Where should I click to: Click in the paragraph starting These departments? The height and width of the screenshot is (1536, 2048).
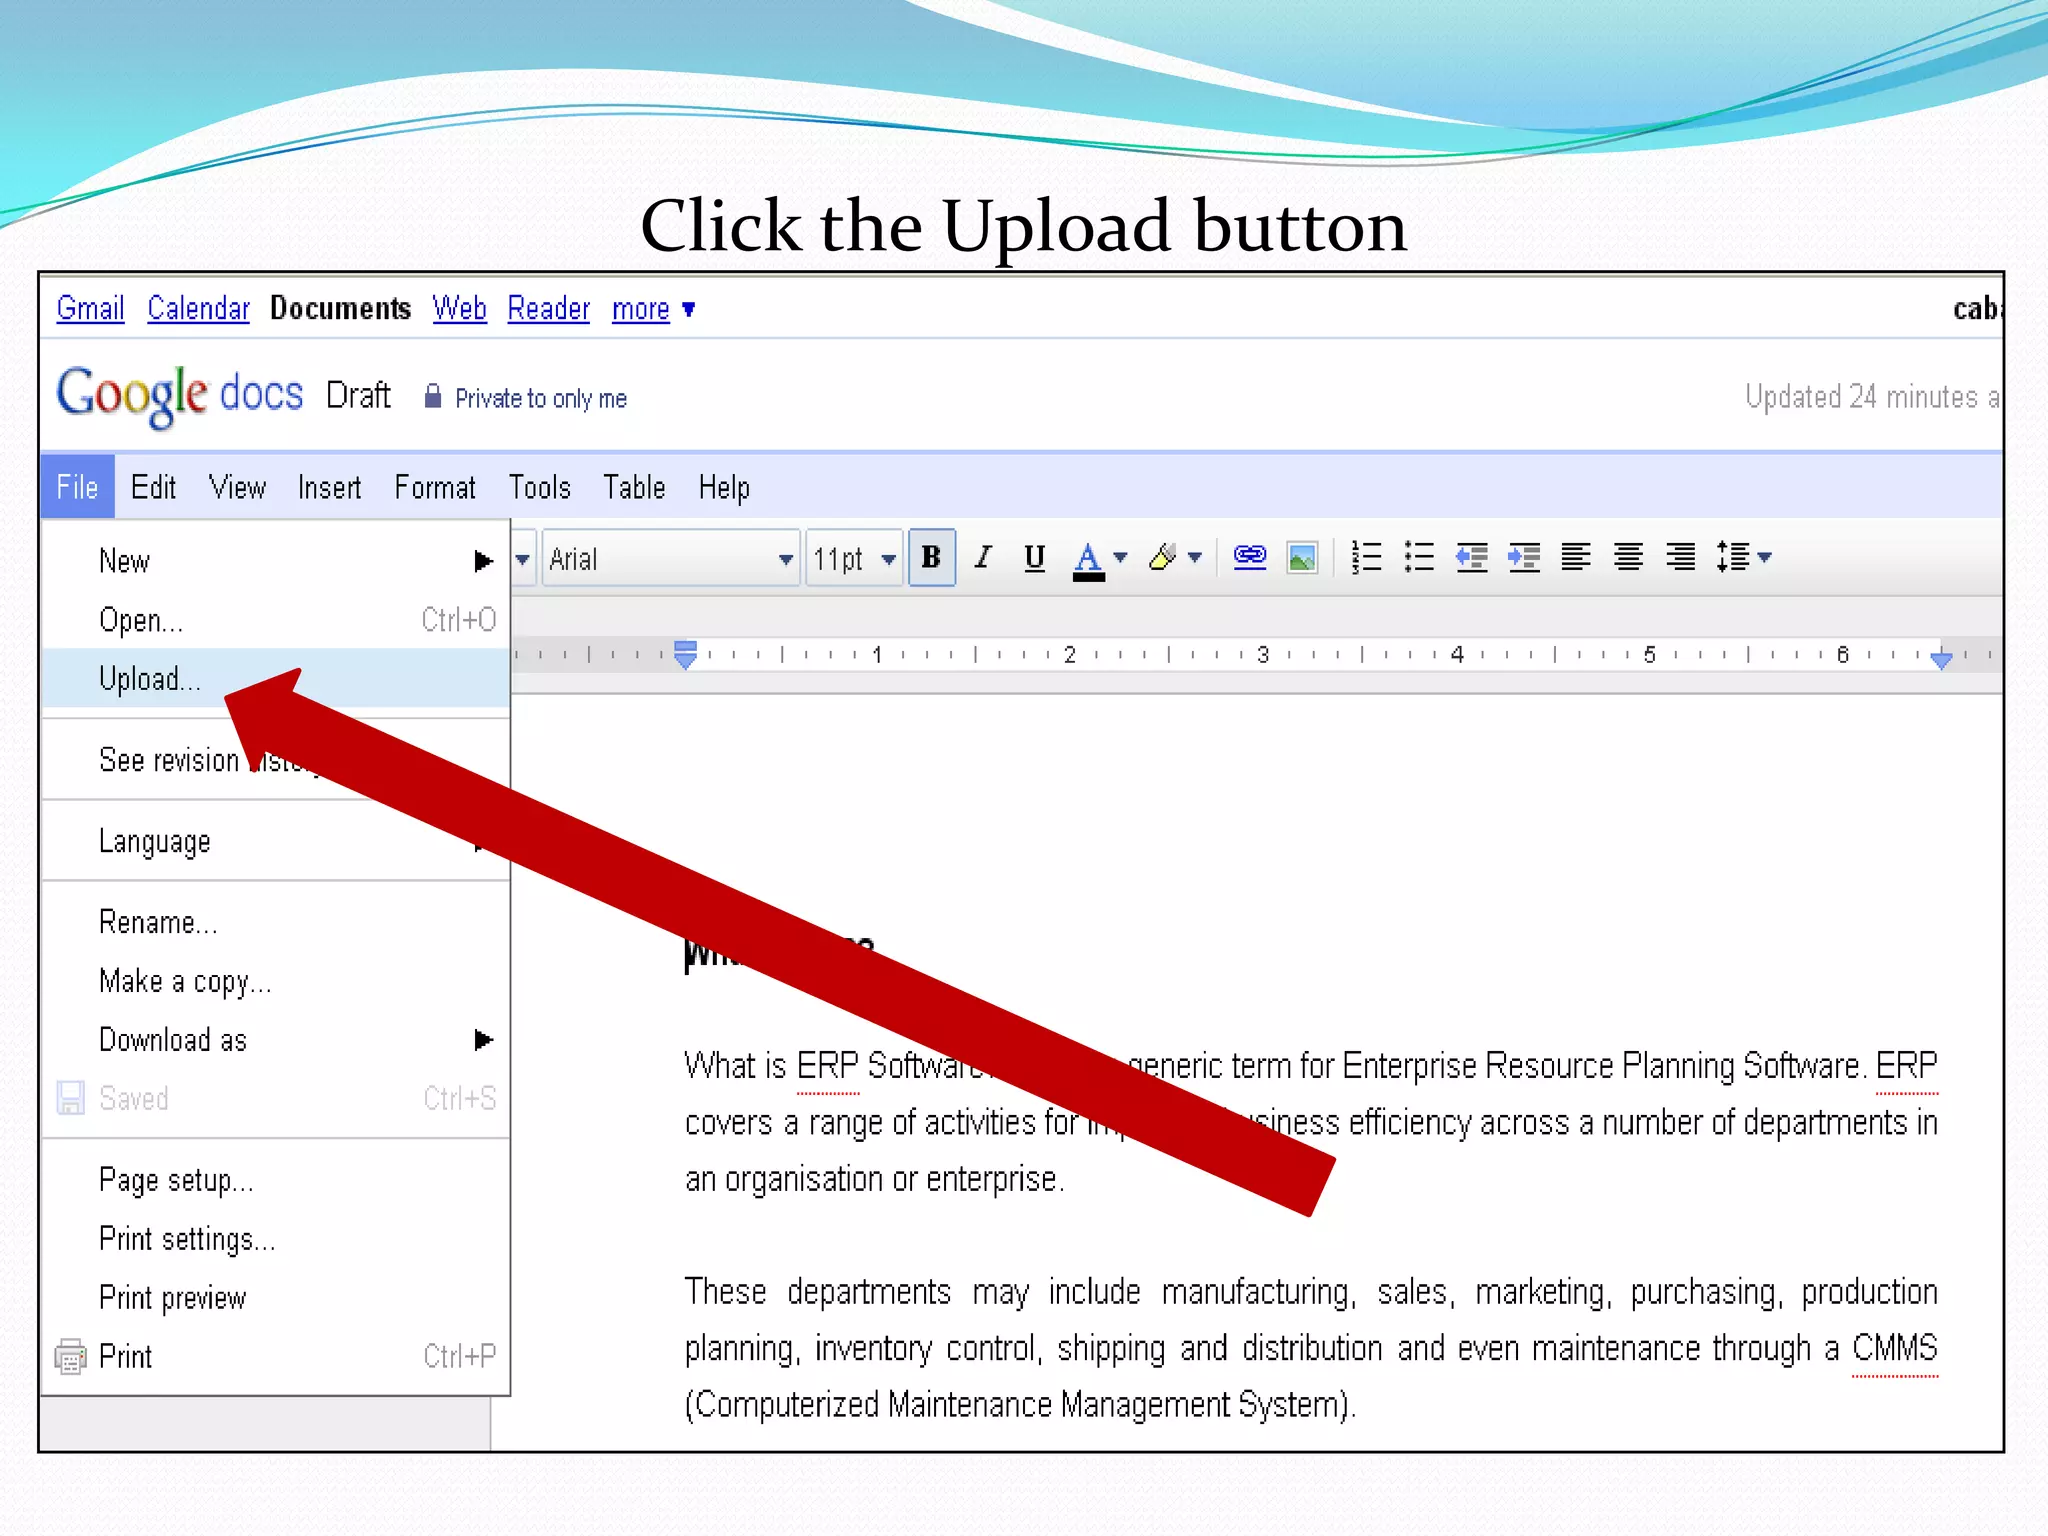[x=1311, y=1348]
